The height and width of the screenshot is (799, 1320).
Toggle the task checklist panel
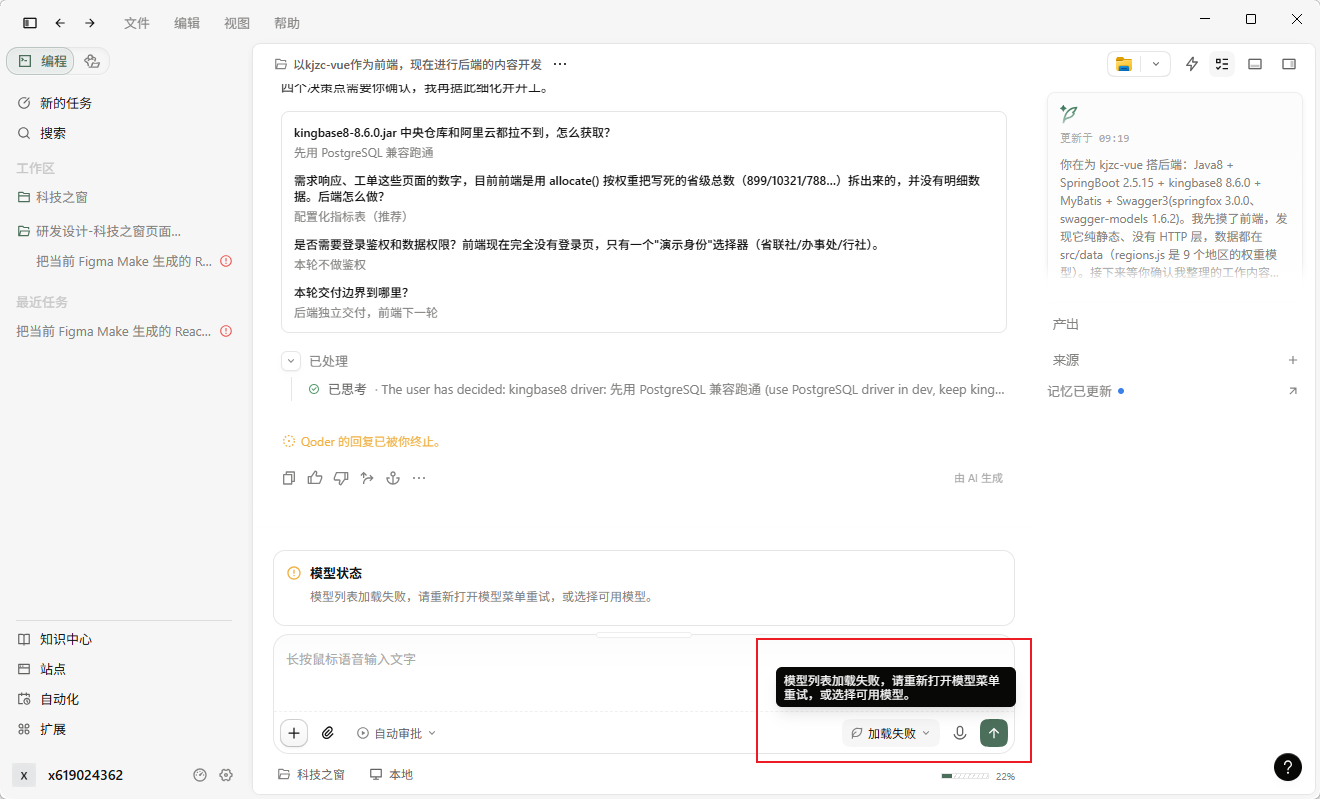[1222, 64]
